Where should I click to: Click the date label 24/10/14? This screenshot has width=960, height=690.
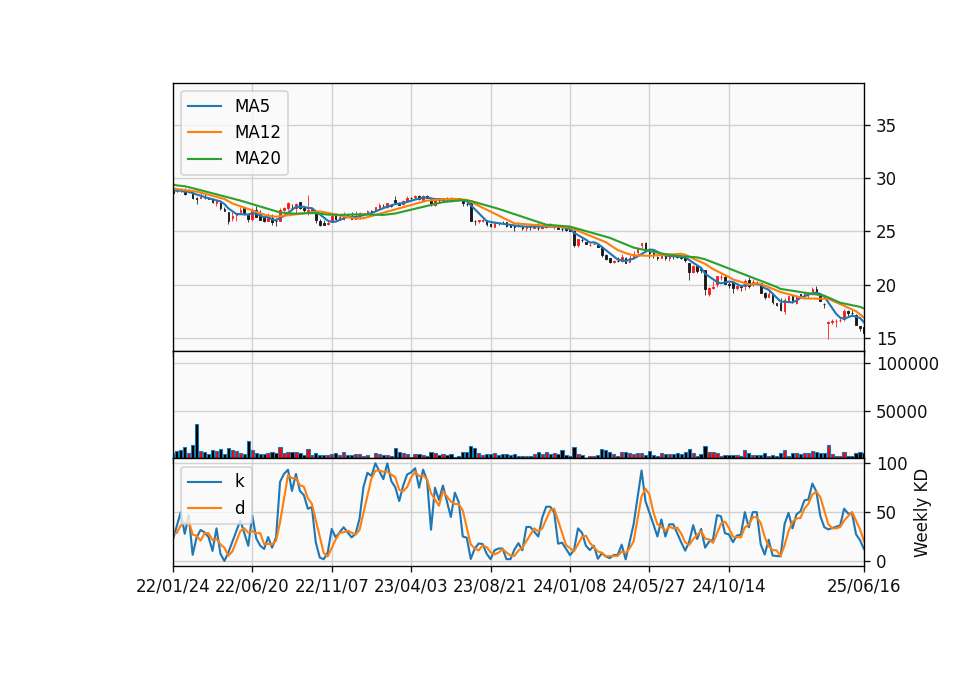729,586
